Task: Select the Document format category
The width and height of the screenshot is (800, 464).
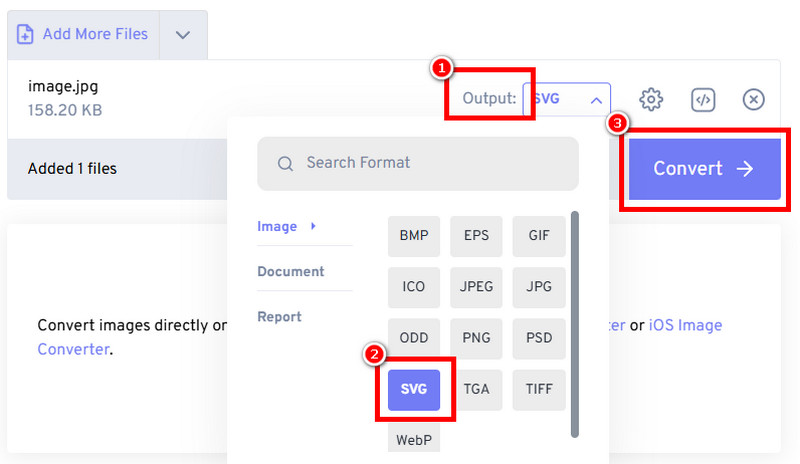Action: (290, 271)
